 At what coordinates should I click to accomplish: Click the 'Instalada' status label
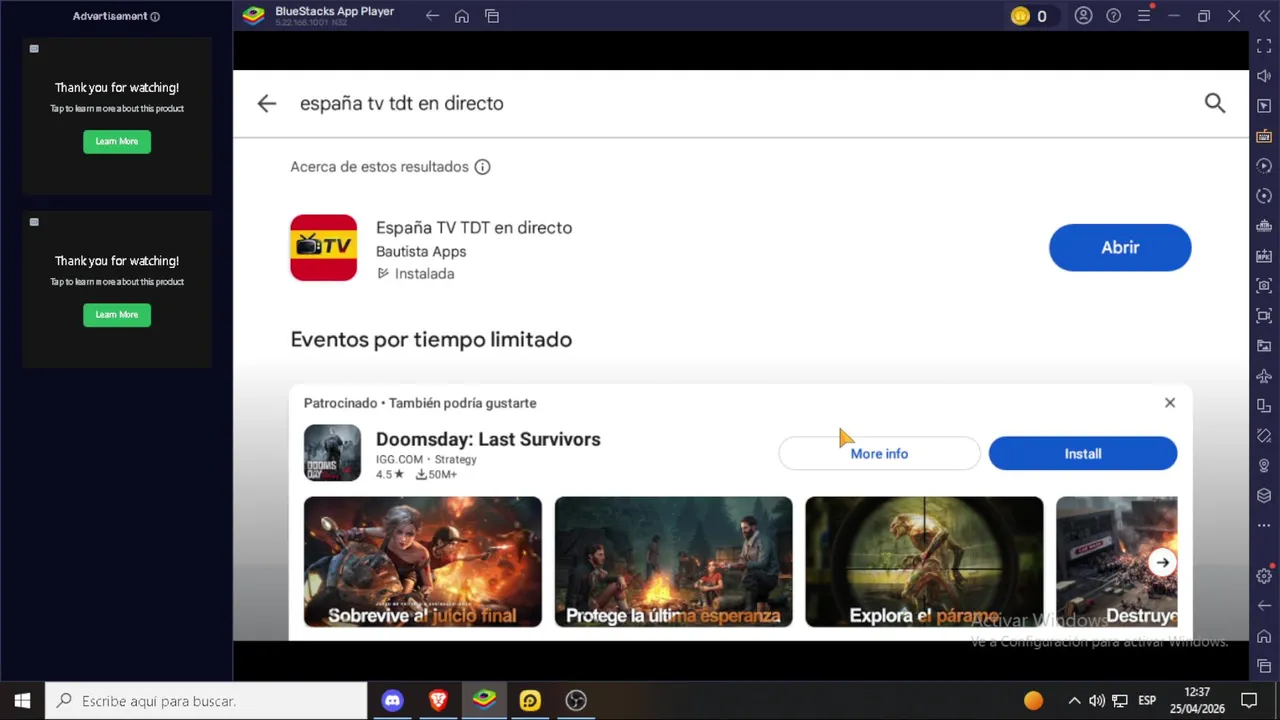tap(424, 274)
